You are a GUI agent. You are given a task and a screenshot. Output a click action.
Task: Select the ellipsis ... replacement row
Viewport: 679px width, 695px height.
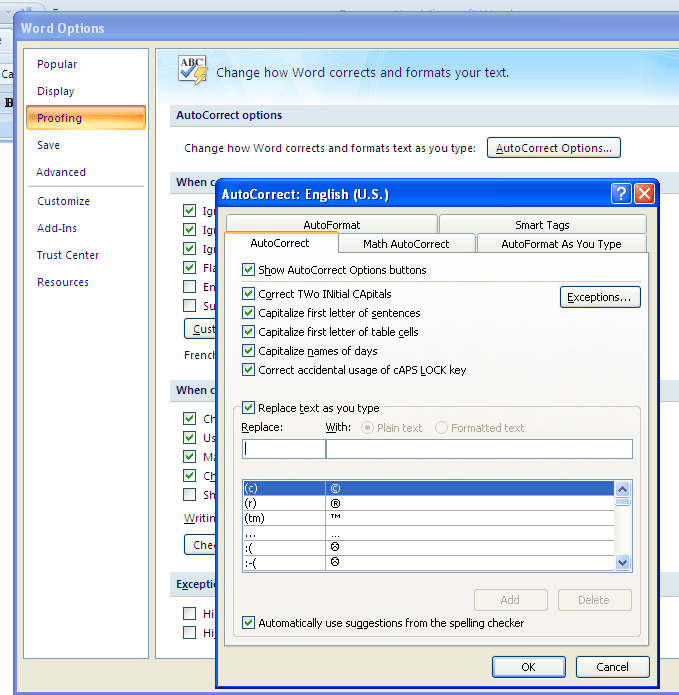[x=429, y=533]
